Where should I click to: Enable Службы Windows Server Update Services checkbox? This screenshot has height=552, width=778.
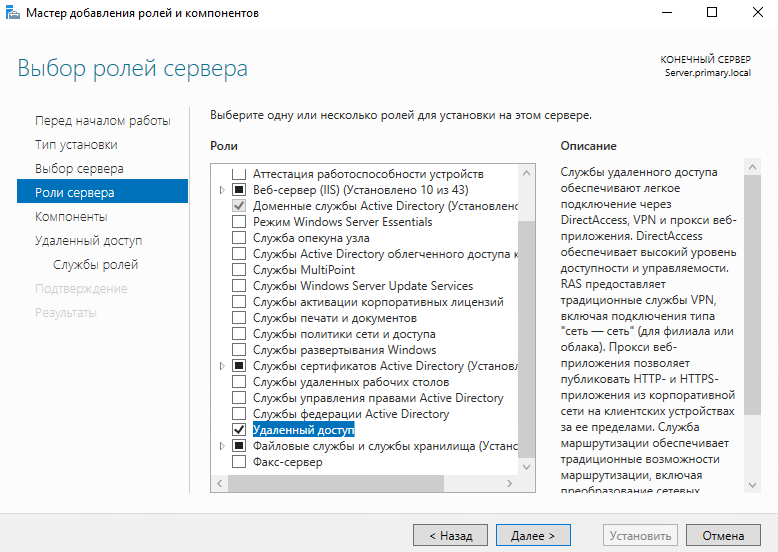pos(238,286)
